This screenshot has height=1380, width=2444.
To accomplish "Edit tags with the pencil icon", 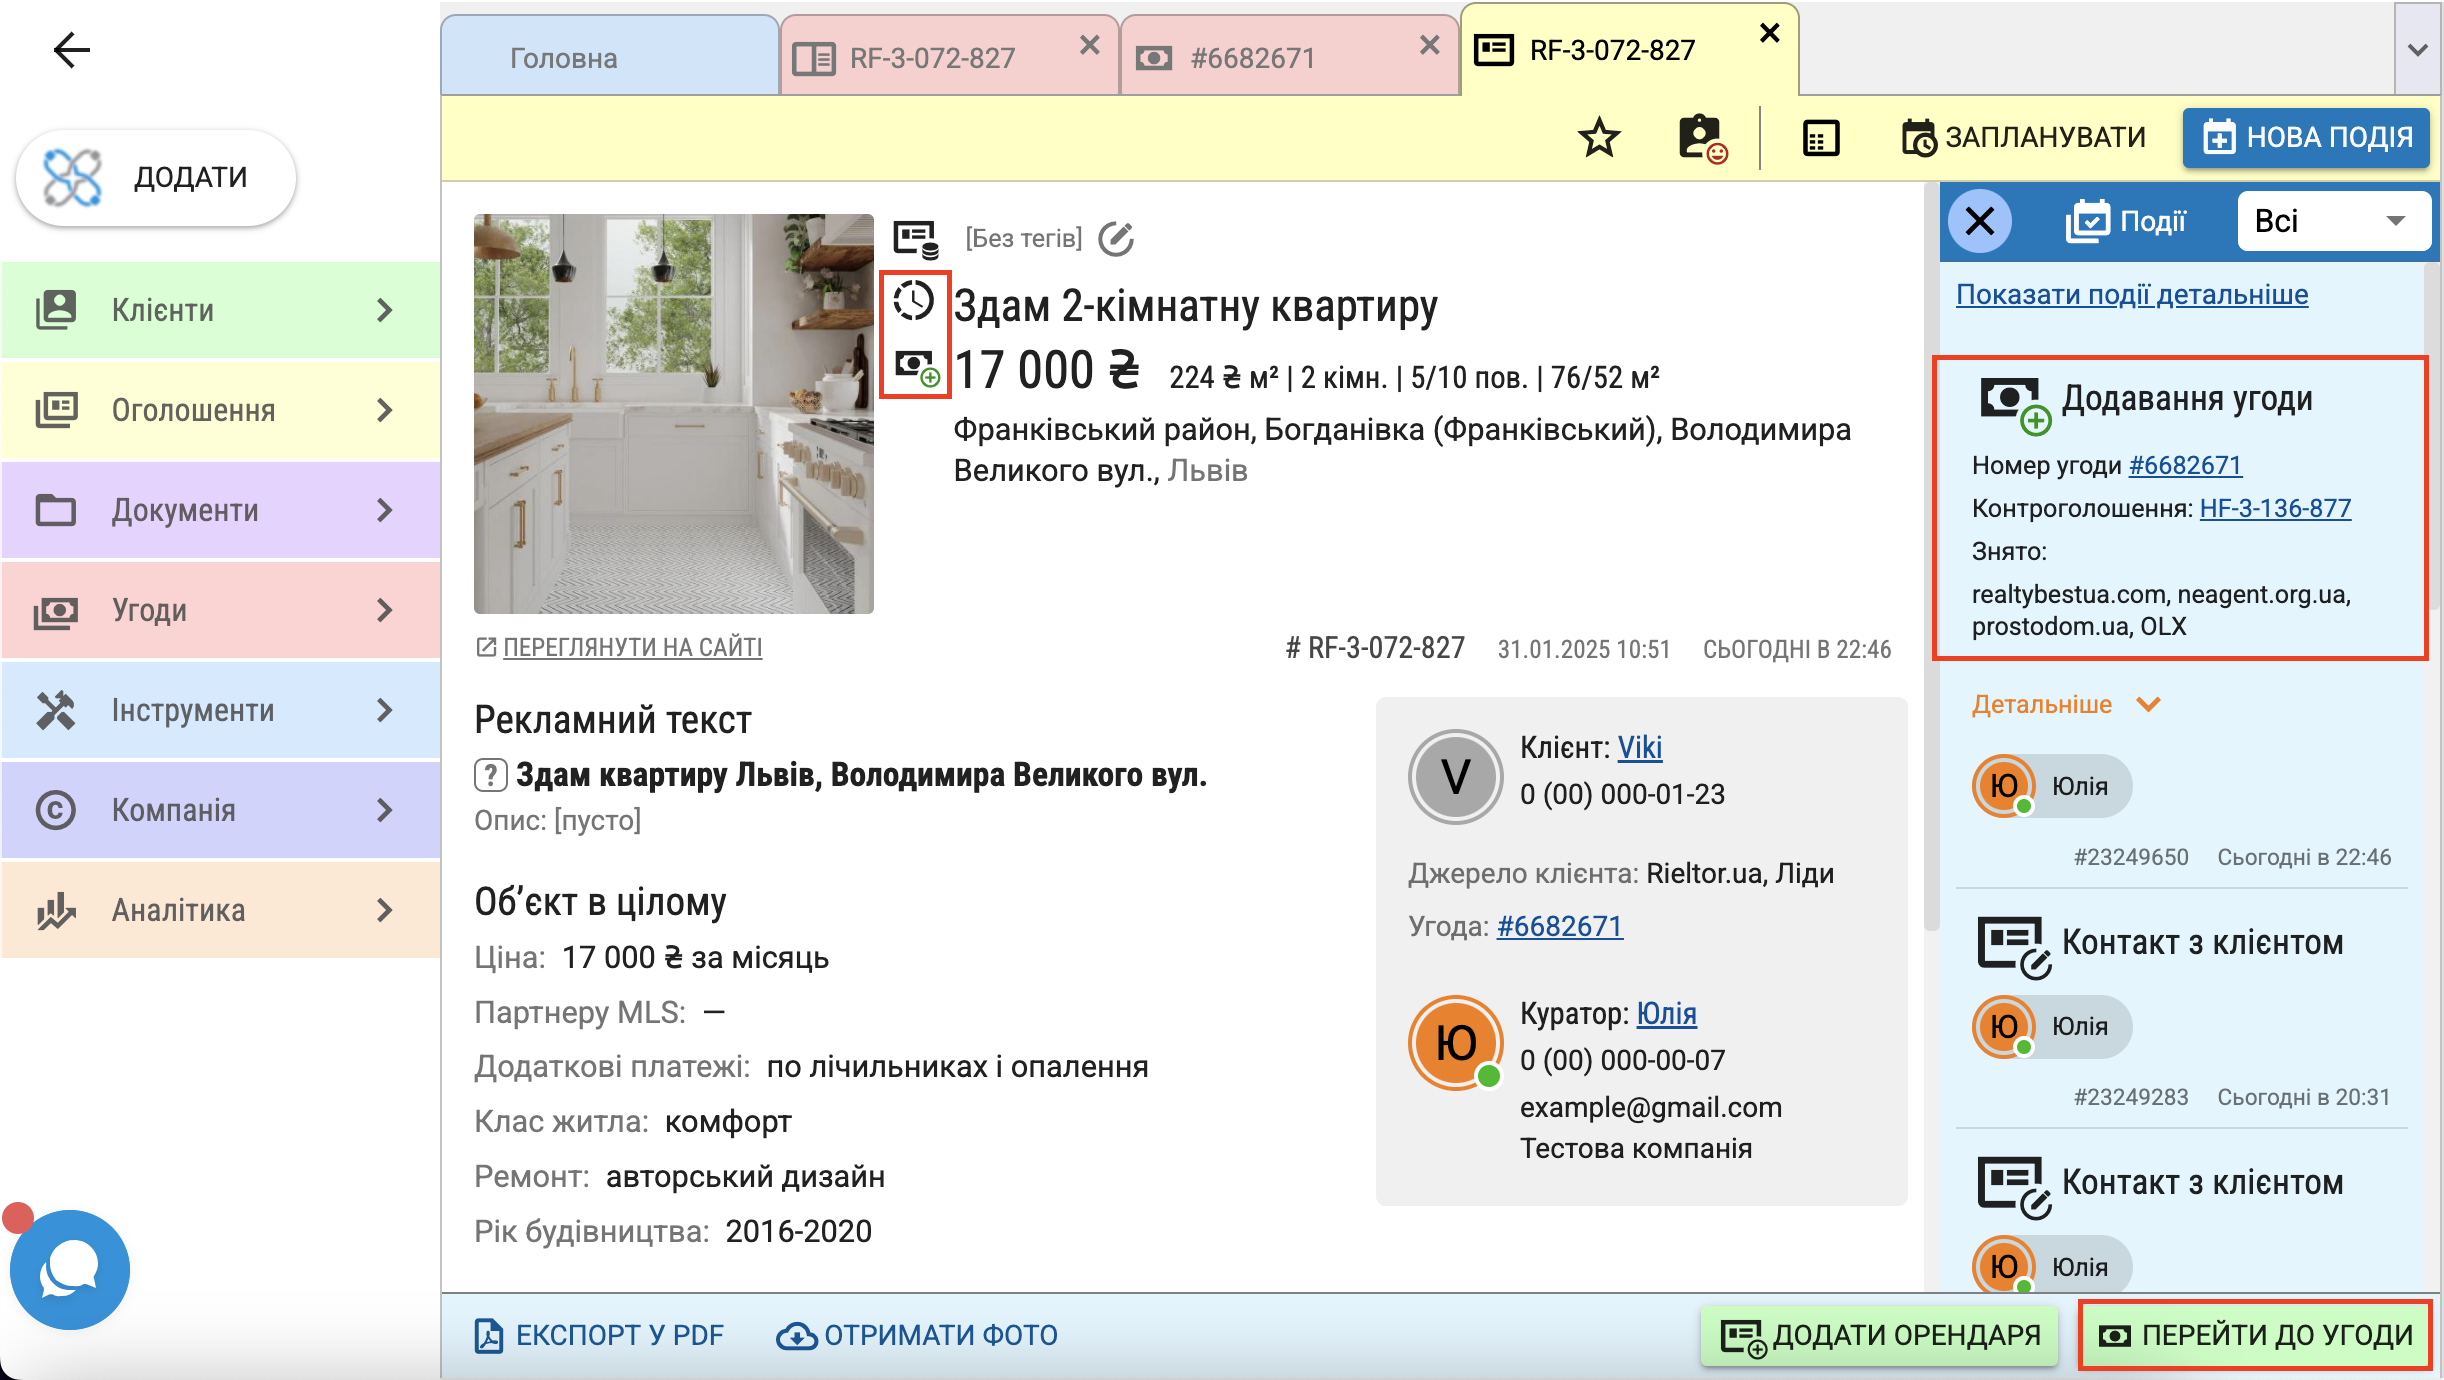I will [x=1116, y=239].
